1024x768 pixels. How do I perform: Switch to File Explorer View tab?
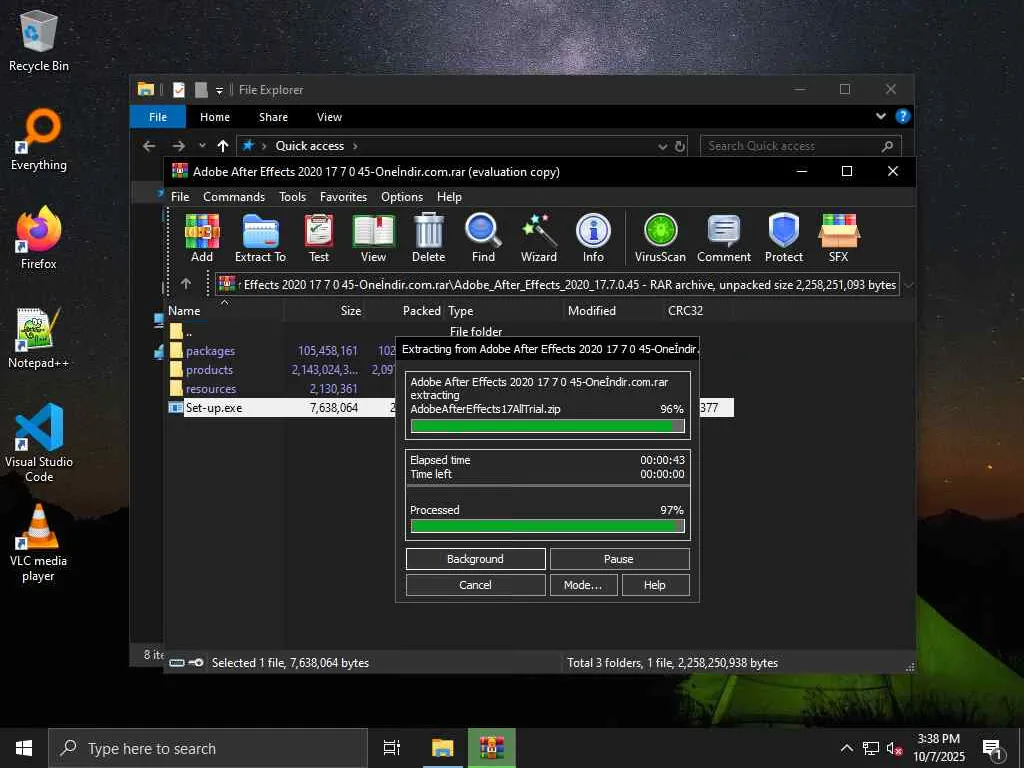click(329, 117)
